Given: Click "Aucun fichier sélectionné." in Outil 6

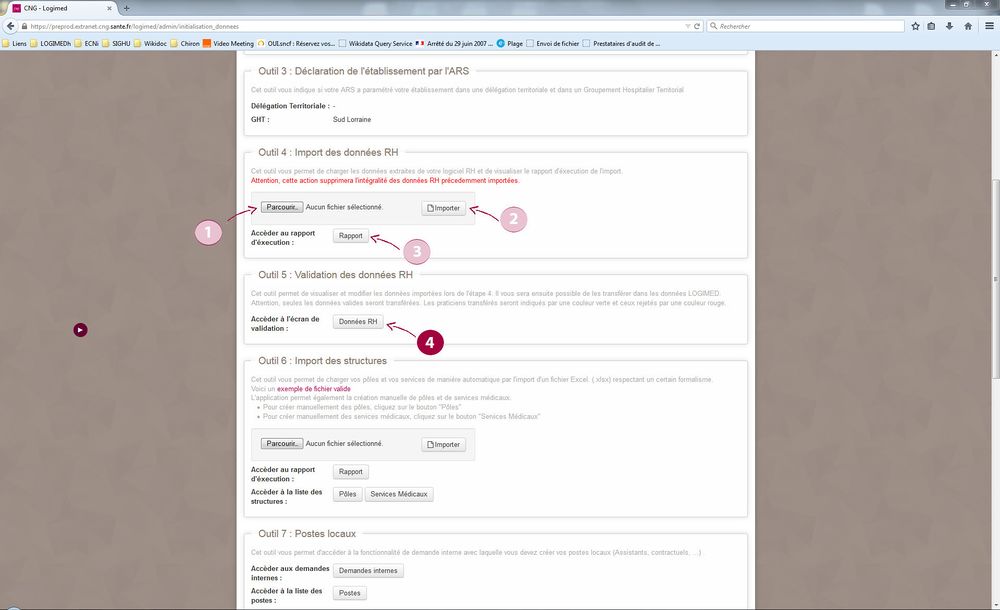Looking at the screenshot, I should 344,443.
